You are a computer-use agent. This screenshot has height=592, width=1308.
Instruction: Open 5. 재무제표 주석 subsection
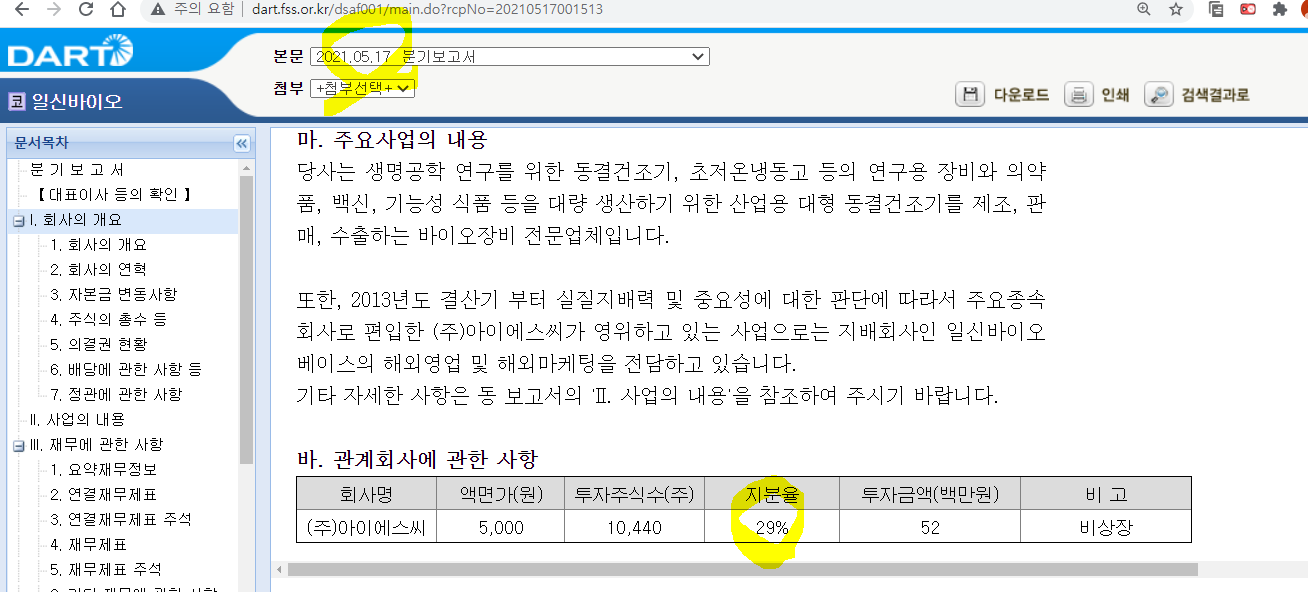click(106, 570)
